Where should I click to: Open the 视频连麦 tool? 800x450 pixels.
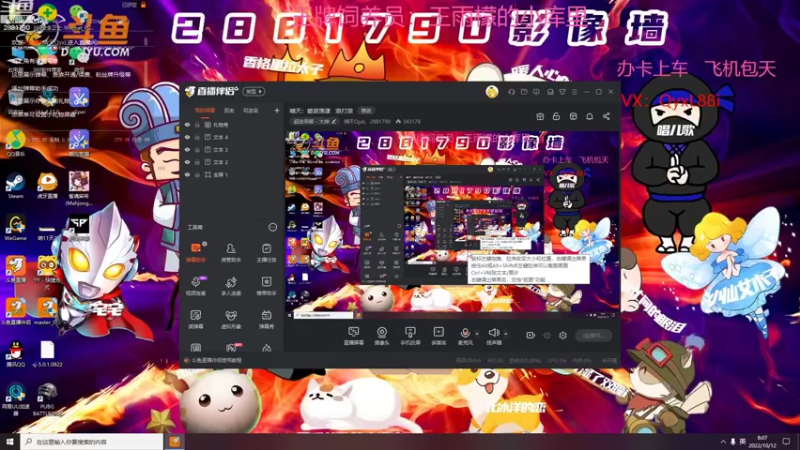[x=195, y=286]
